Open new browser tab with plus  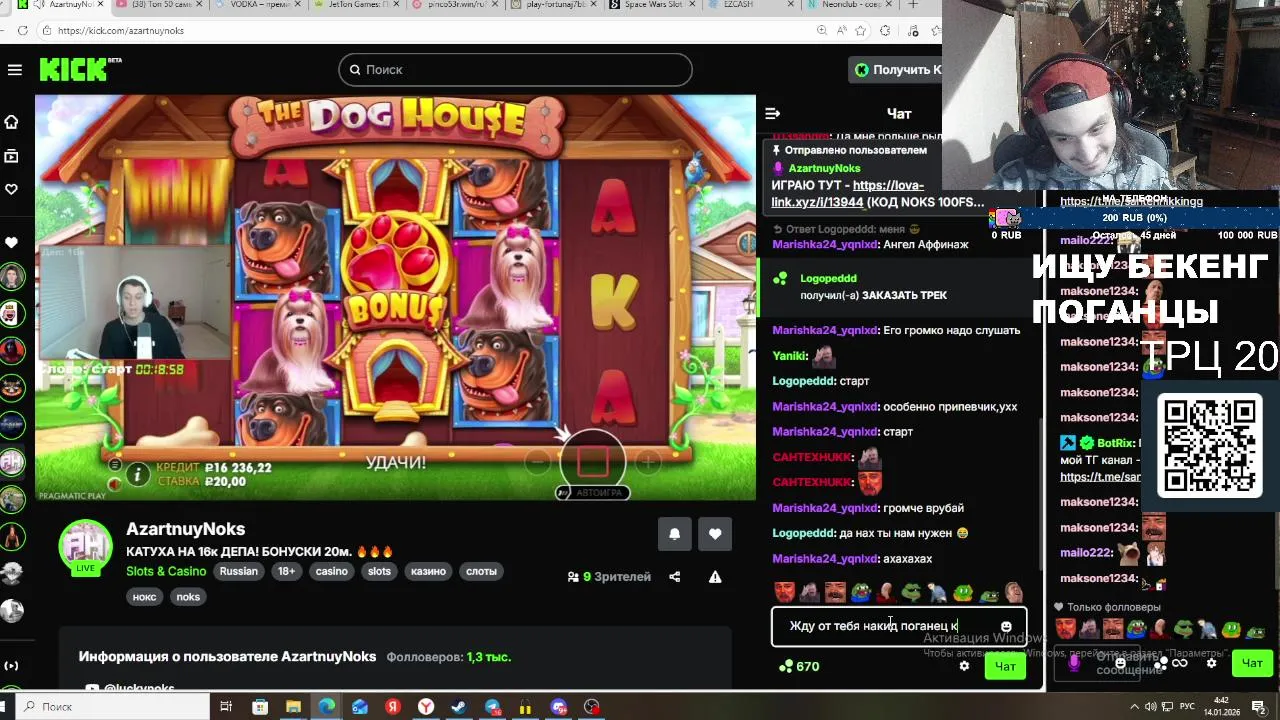pyautogui.click(x=912, y=5)
